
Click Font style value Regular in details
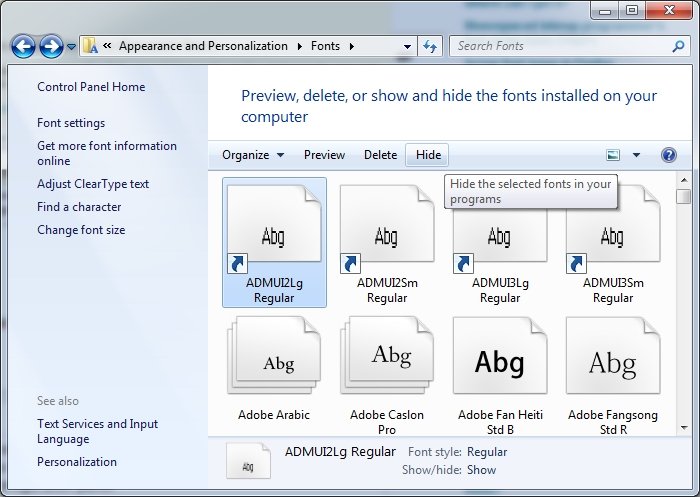[x=487, y=452]
